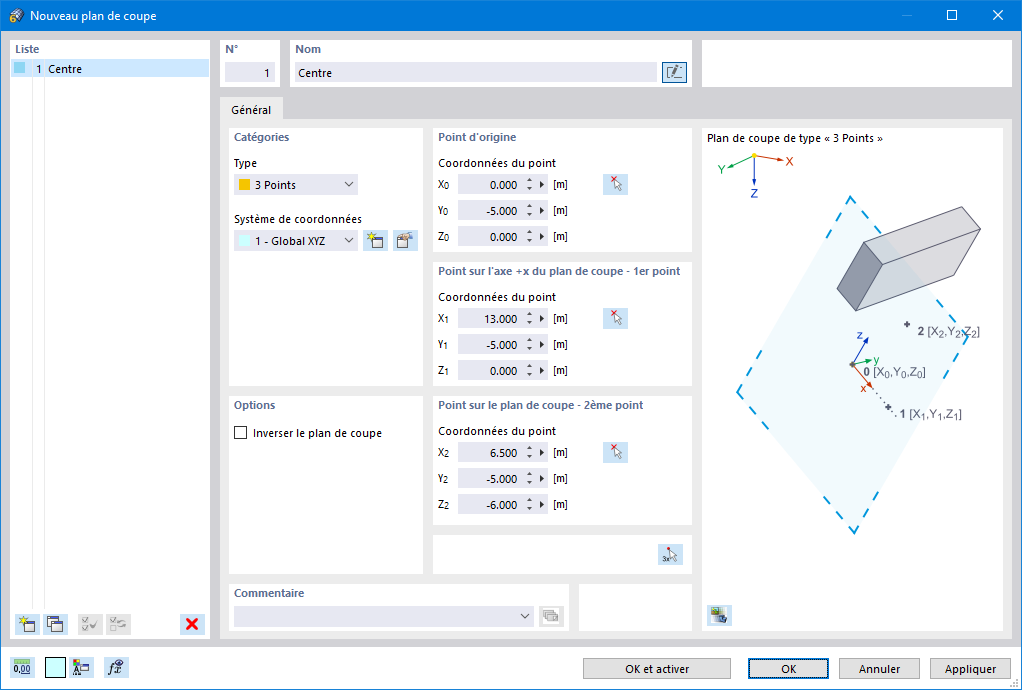Image resolution: width=1022 pixels, height=690 pixels.
Task: Click OK et activer button
Action: (656, 668)
